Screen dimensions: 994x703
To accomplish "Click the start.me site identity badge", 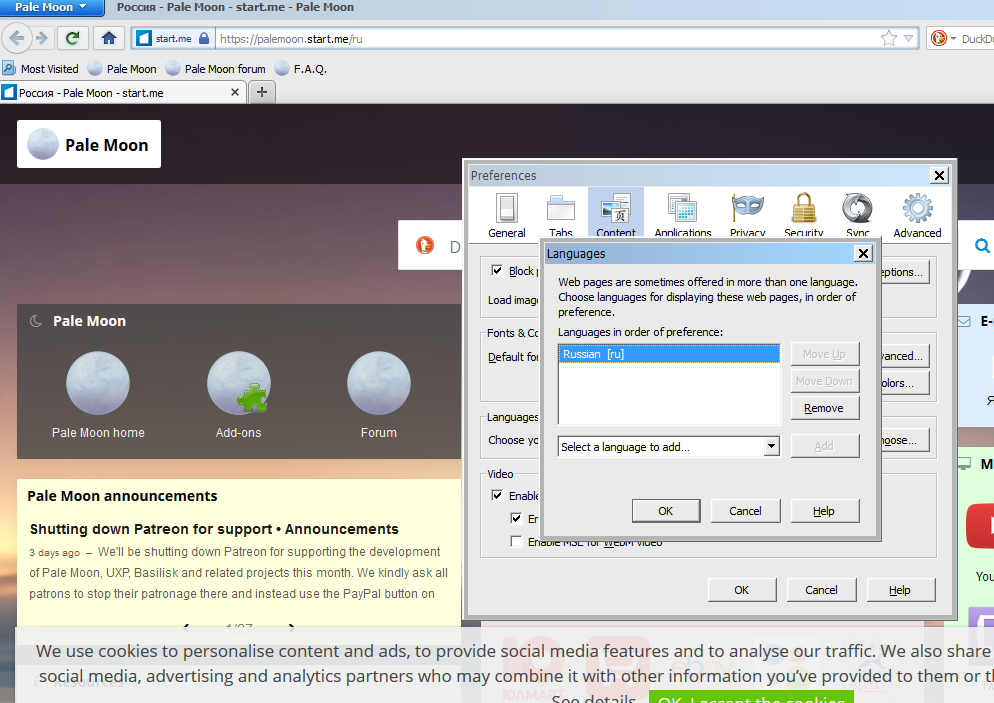I will click(x=172, y=39).
